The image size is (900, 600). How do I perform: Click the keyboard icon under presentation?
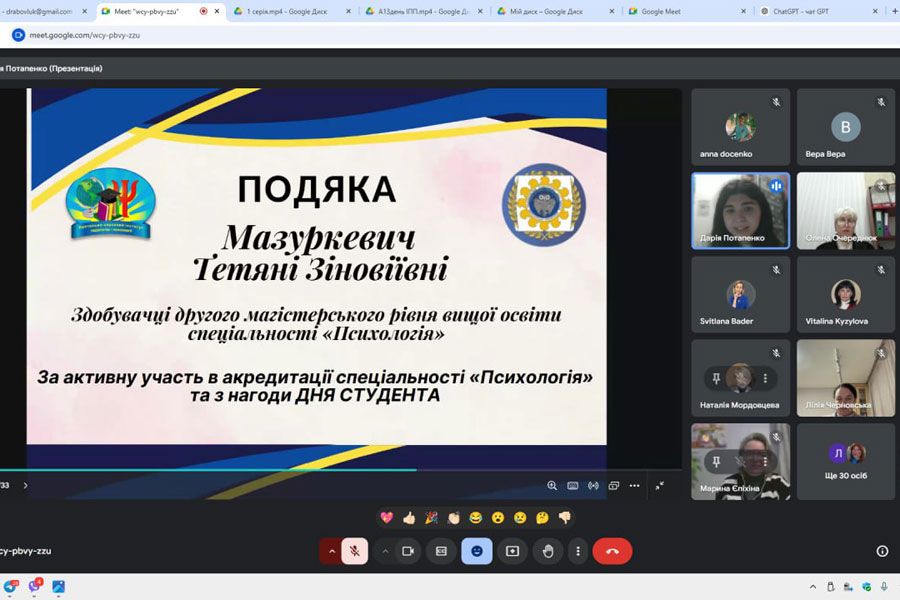pyautogui.click(x=573, y=486)
